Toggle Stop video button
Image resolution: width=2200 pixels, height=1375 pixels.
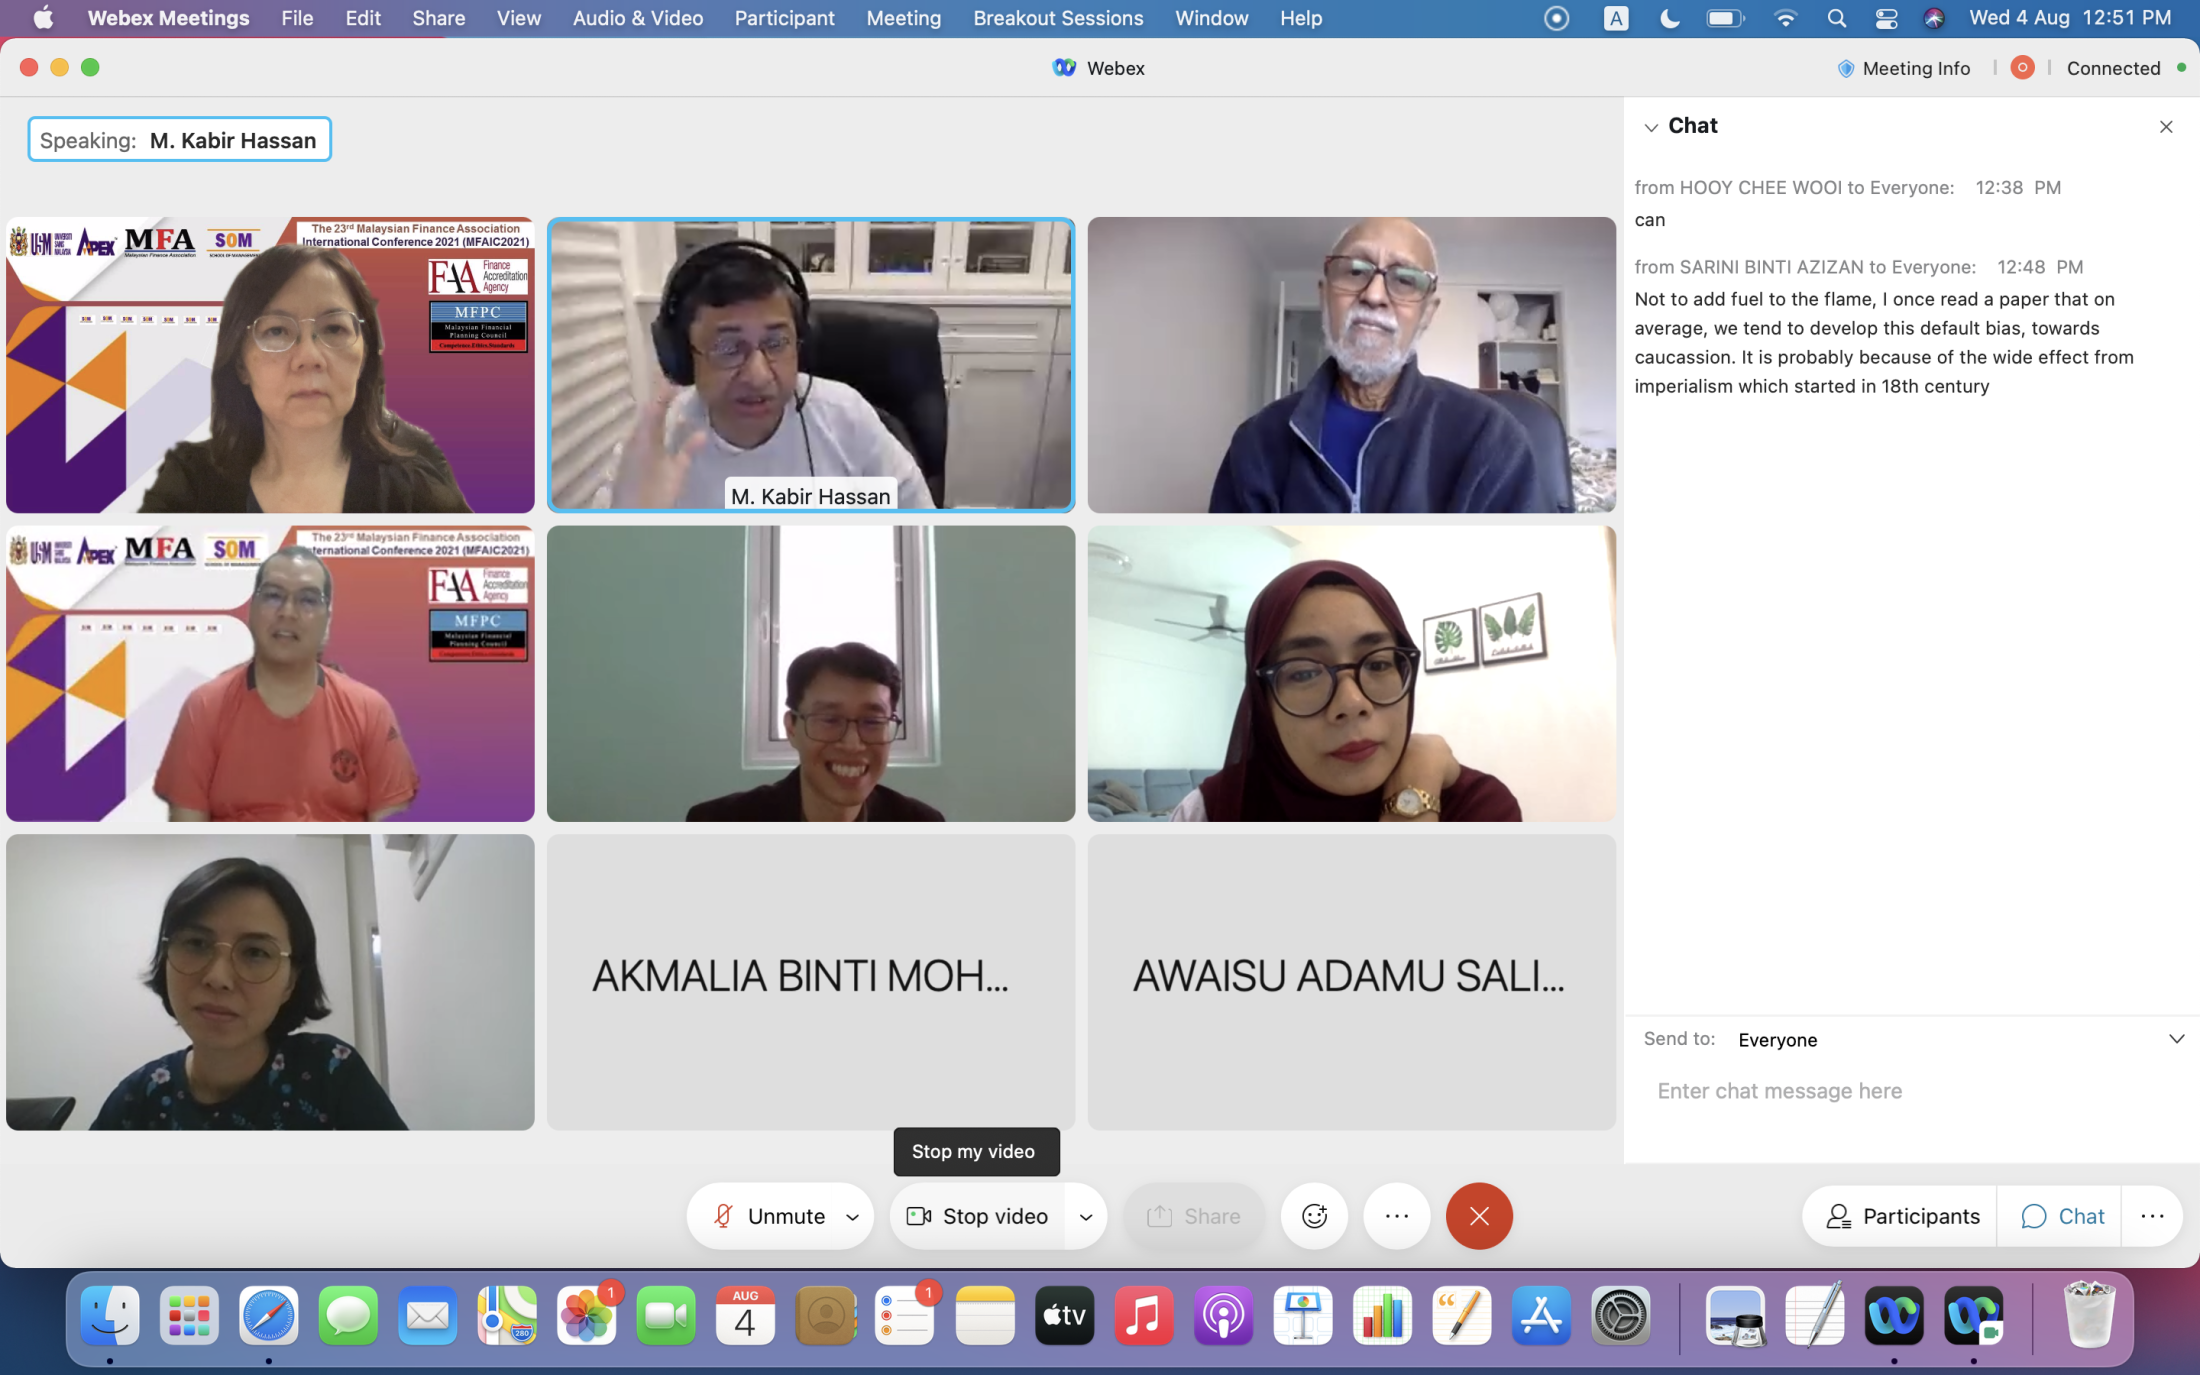pyautogui.click(x=977, y=1216)
